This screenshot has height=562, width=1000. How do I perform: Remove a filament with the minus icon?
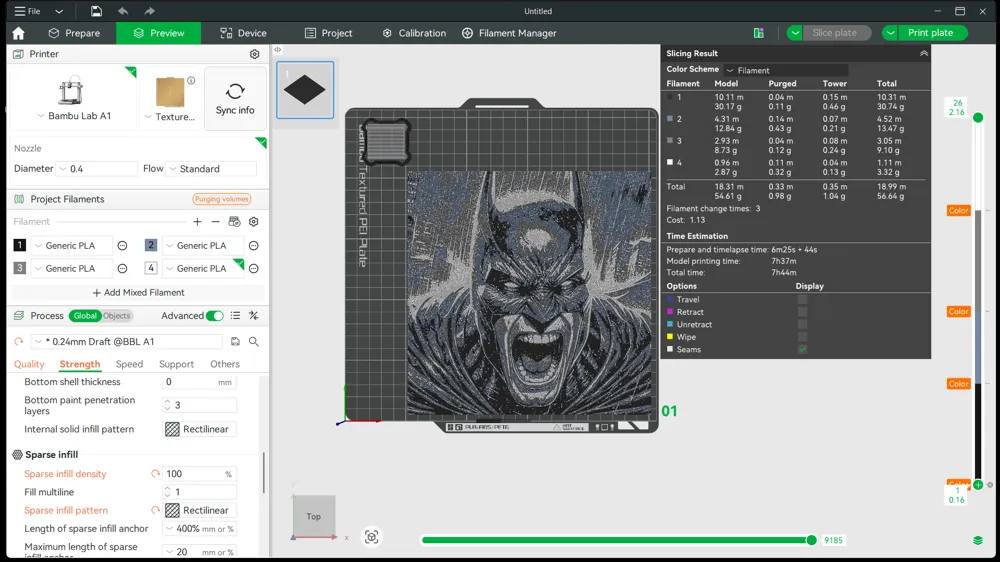216,221
